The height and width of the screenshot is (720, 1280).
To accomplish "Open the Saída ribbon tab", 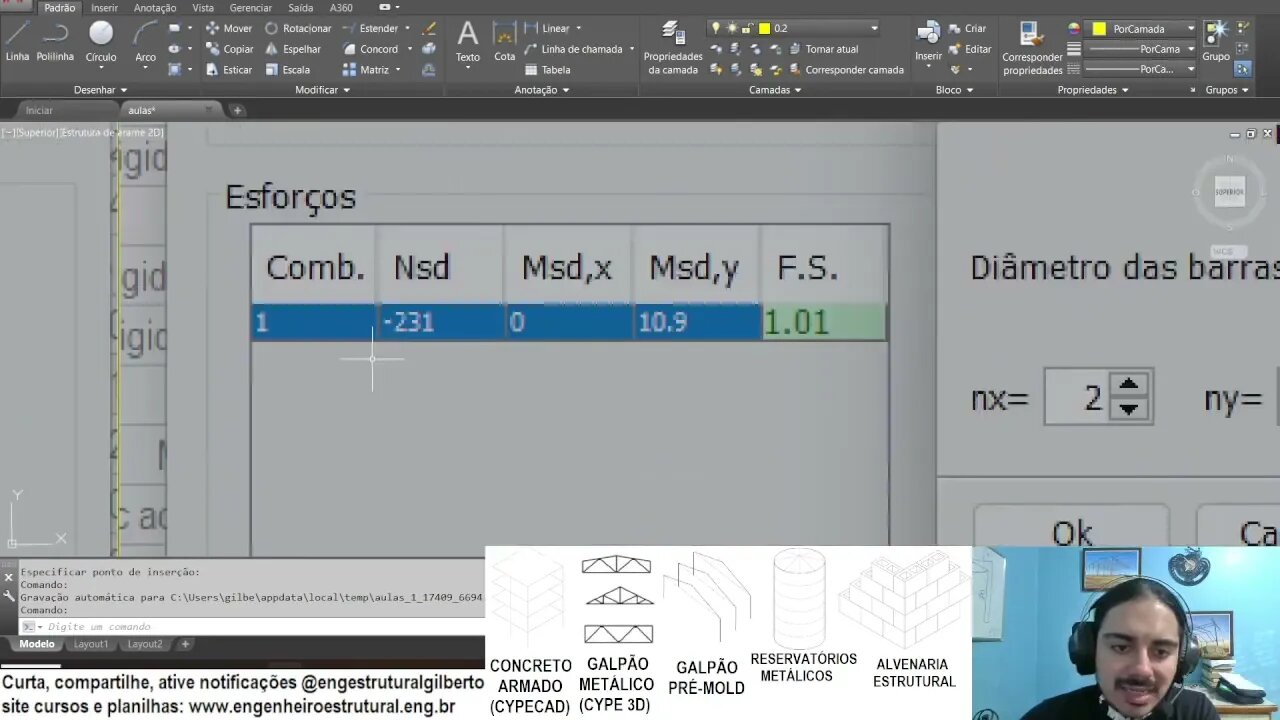I will click(x=300, y=8).
